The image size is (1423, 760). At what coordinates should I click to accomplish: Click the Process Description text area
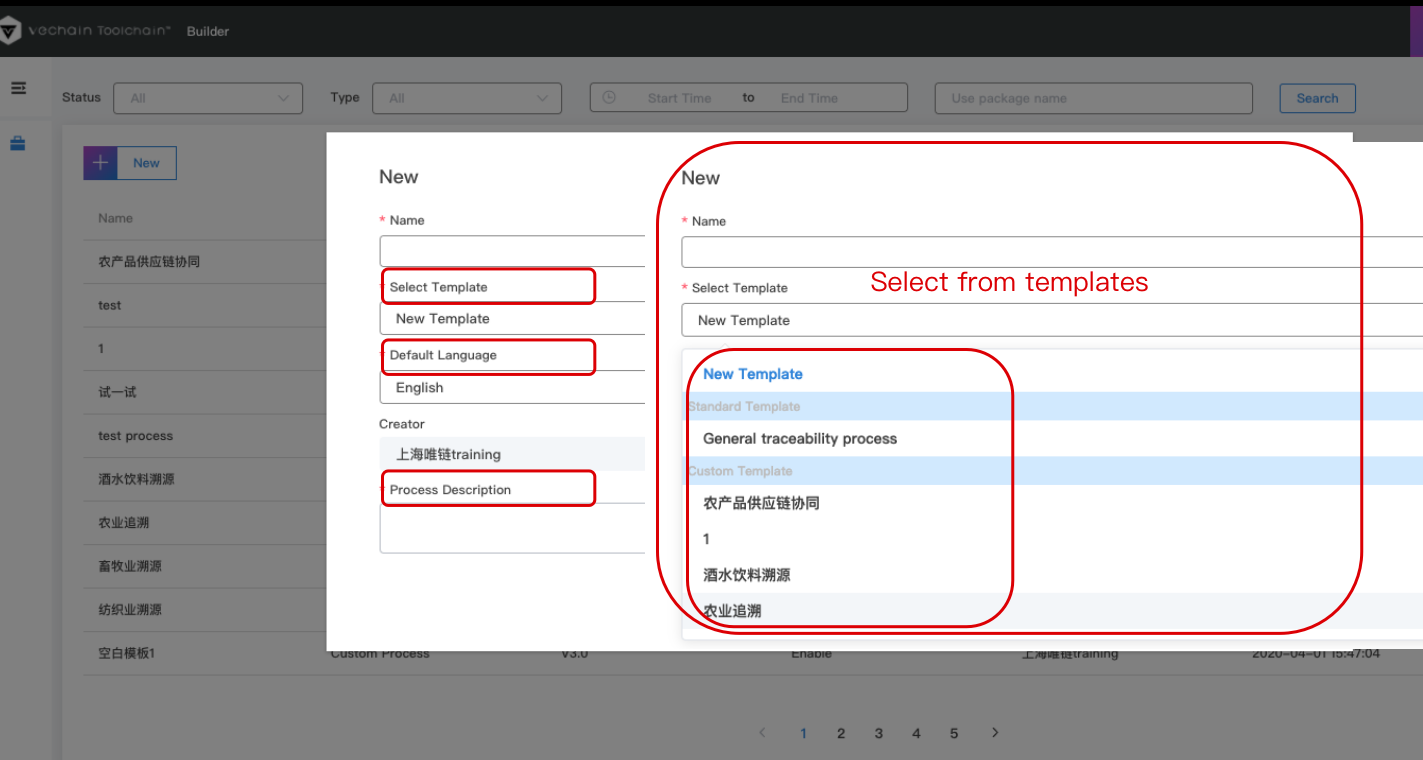point(512,528)
